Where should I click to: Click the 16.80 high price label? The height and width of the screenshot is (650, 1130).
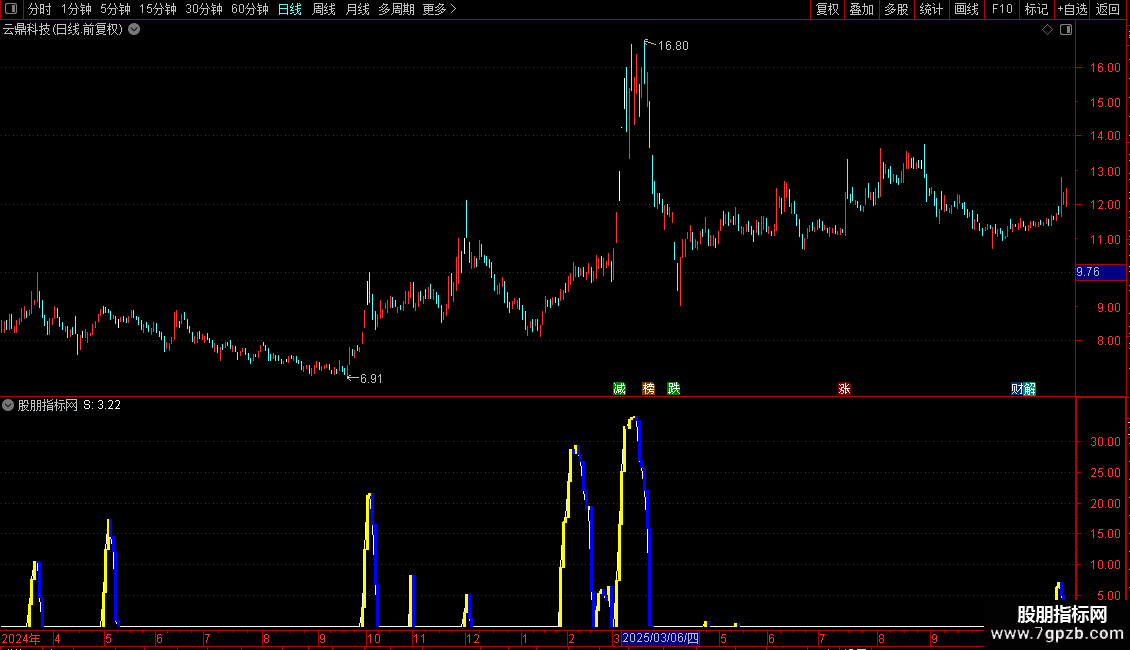tap(673, 45)
